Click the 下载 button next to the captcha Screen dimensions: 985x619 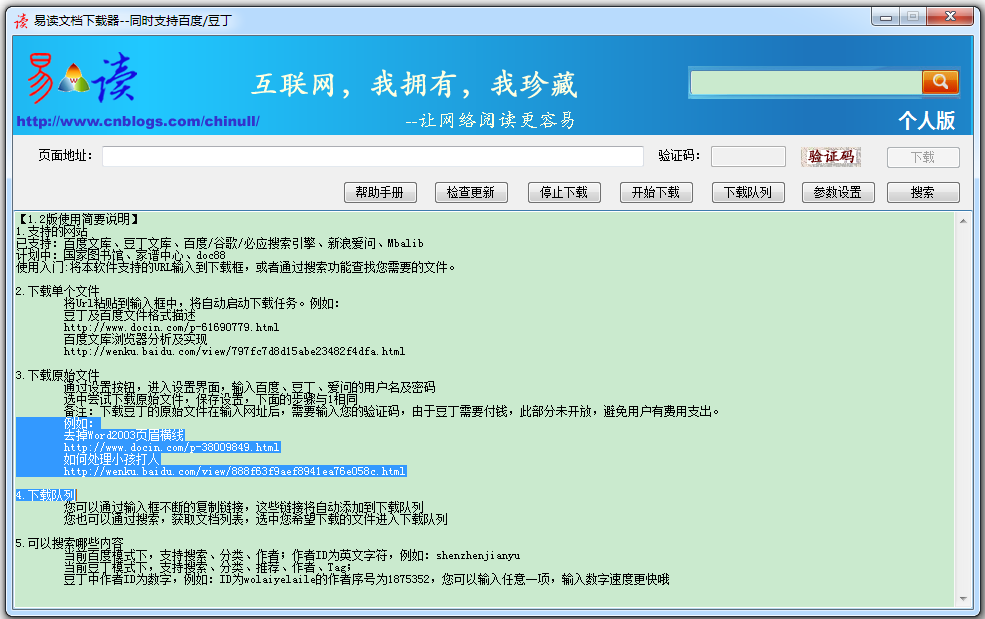tap(923, 156)
